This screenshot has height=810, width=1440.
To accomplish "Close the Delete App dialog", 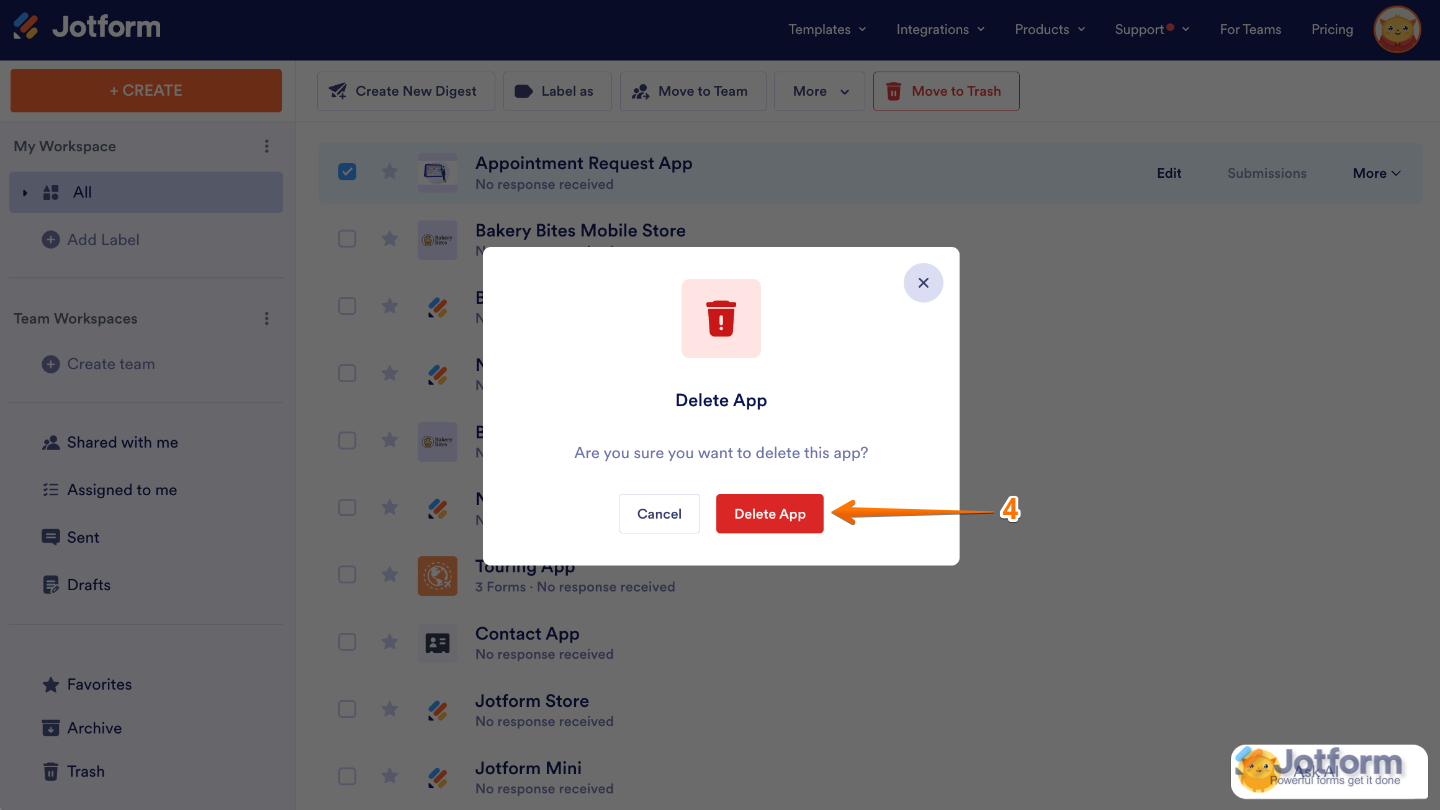I will click(x=923, y=283).
